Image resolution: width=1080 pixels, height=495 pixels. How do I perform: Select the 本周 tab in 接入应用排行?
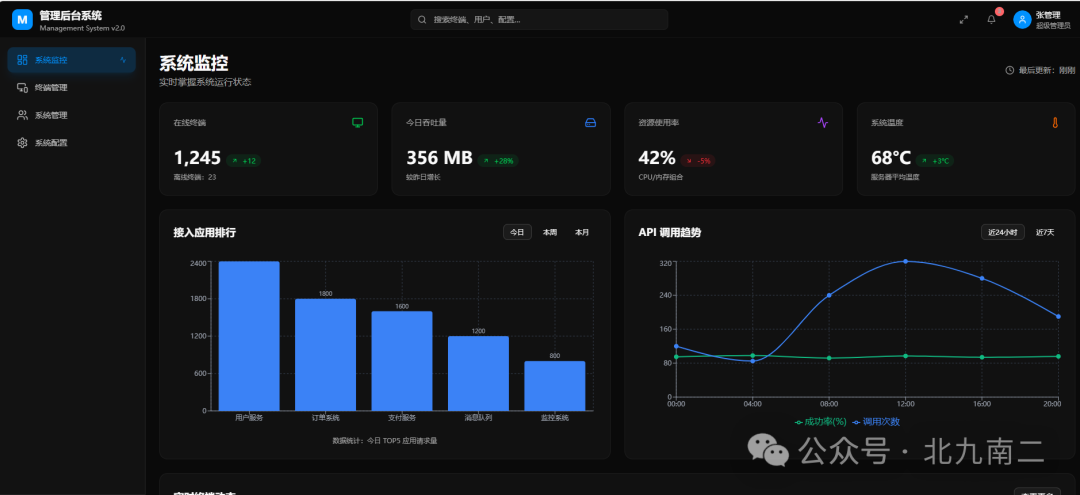[x=550, y=232]
